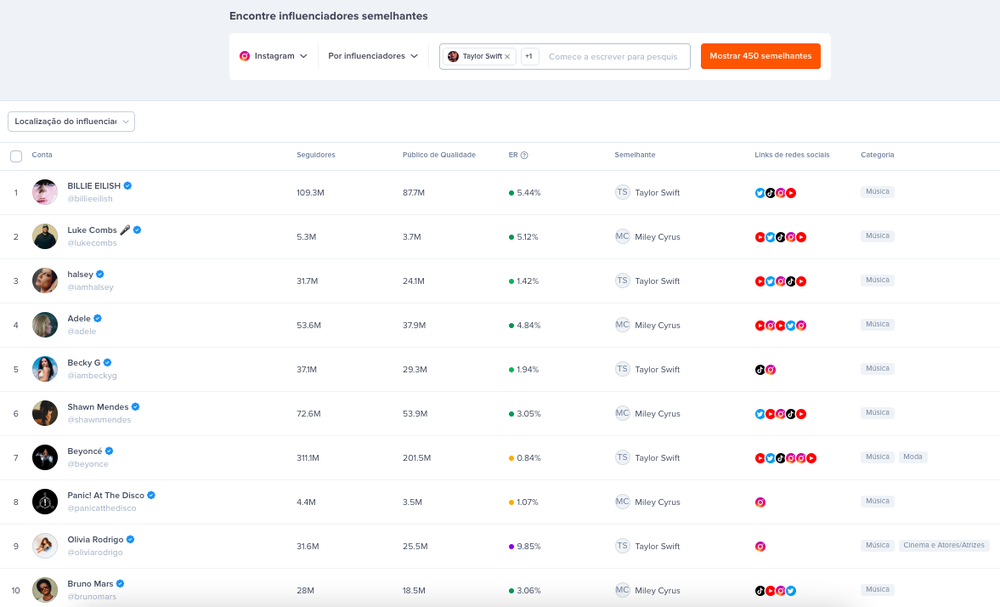Click the @oliviarodrigo handle
The width and height of the screenshot is (1000, 607).
click(x=95, y=552)
